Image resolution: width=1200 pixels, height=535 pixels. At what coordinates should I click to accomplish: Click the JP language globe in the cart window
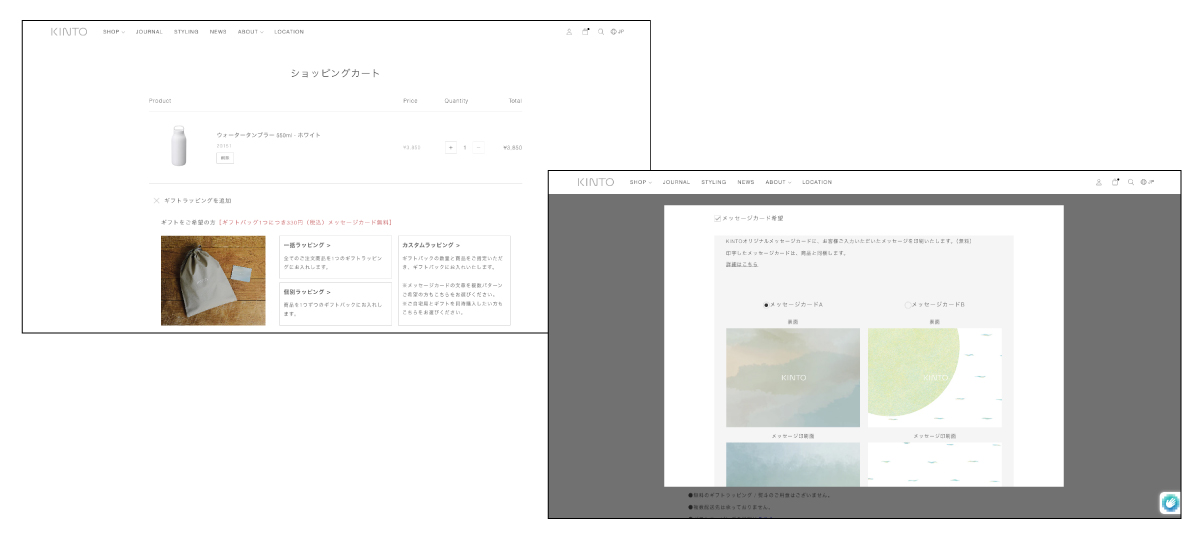click(x=617, y=32)
